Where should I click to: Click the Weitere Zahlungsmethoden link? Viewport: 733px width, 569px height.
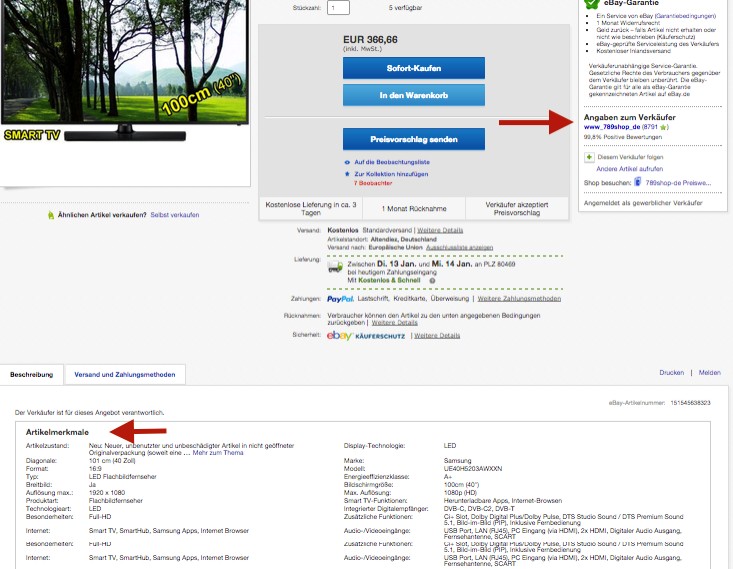point(519,298)
